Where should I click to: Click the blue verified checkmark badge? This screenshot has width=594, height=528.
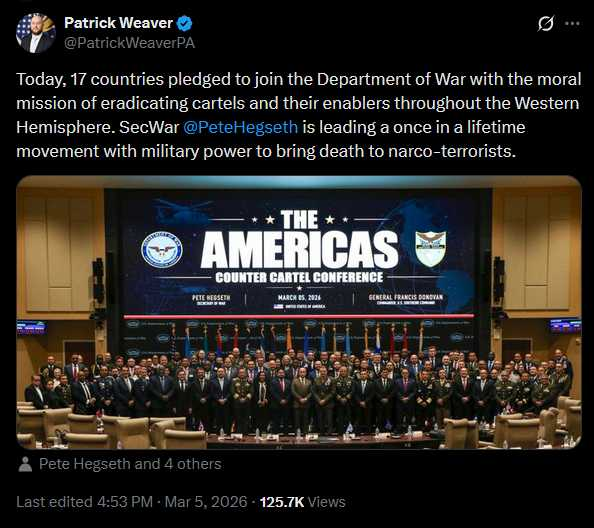coord(185,23)
